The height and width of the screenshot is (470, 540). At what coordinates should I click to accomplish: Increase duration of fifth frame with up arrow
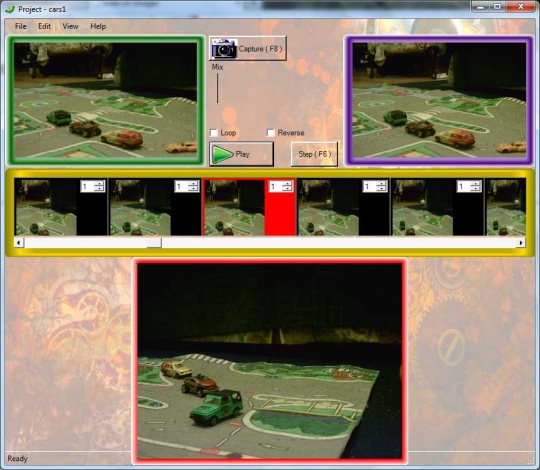[x=476, y=184]
